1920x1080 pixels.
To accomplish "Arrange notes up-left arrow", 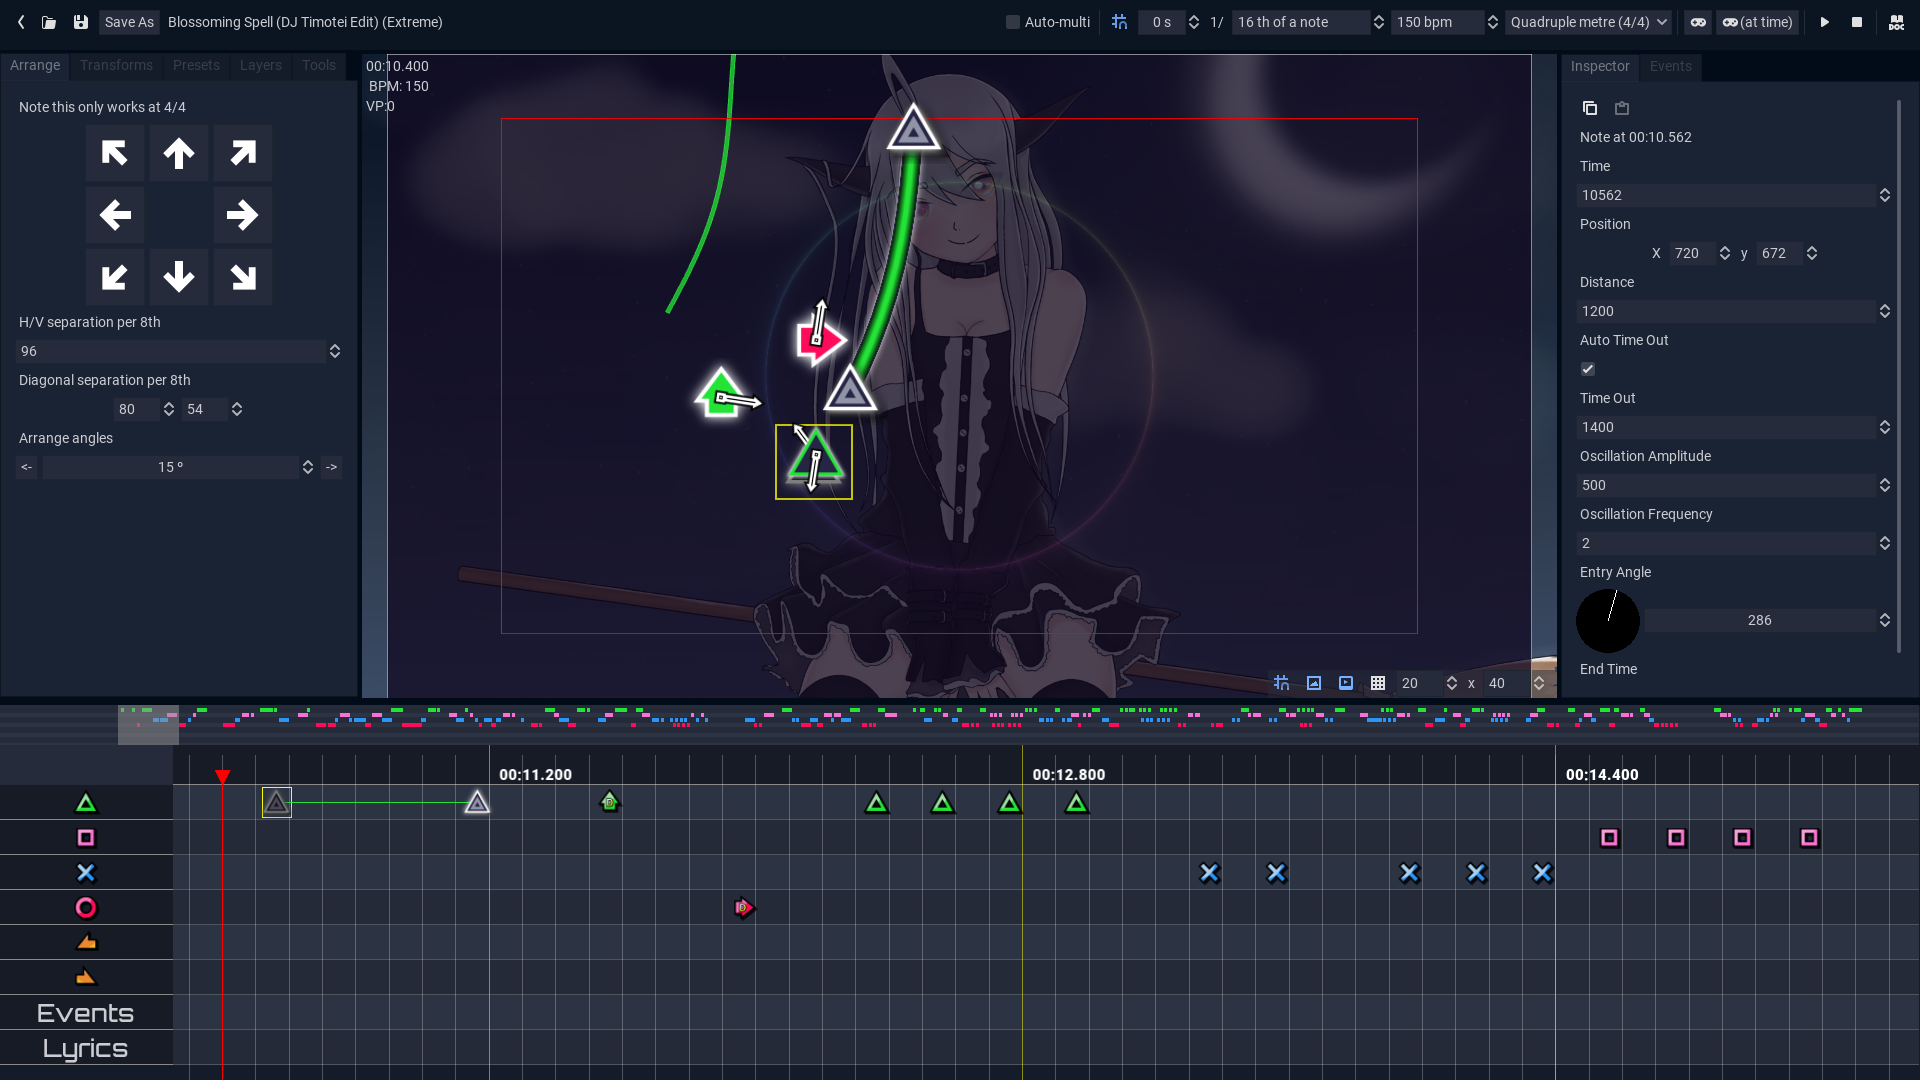I will [x=115, y=153].
